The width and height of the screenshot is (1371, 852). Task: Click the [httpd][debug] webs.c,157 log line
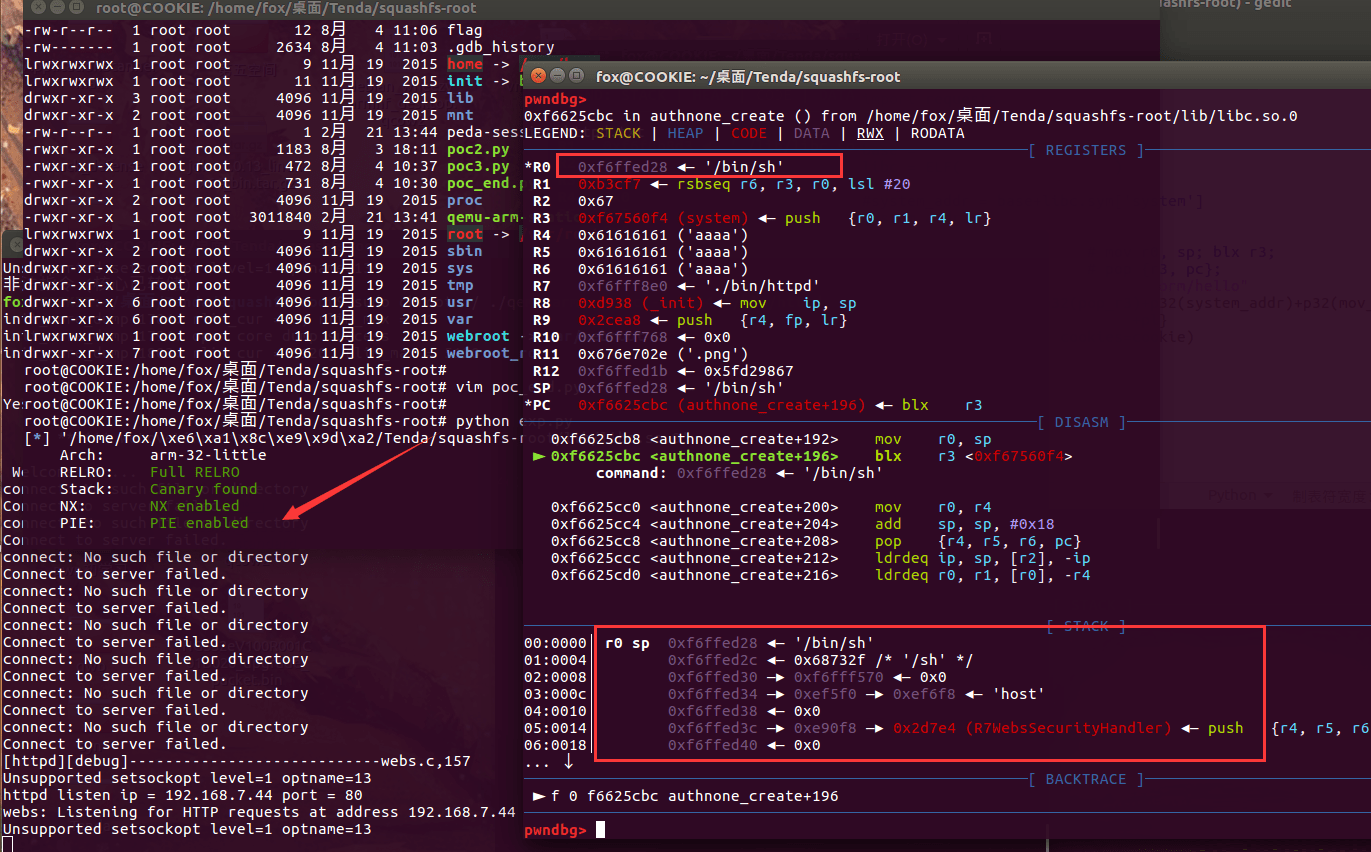(x=236, y=762)
